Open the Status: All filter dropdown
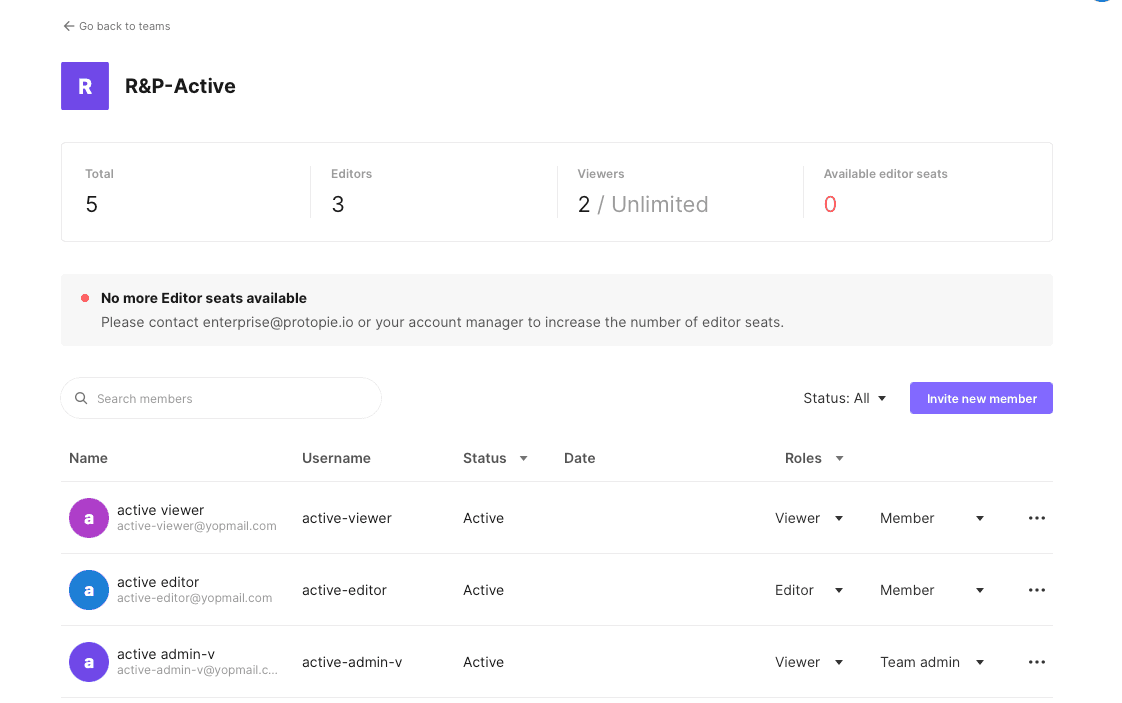This screenshot has width=1122, height=703. 845,398
